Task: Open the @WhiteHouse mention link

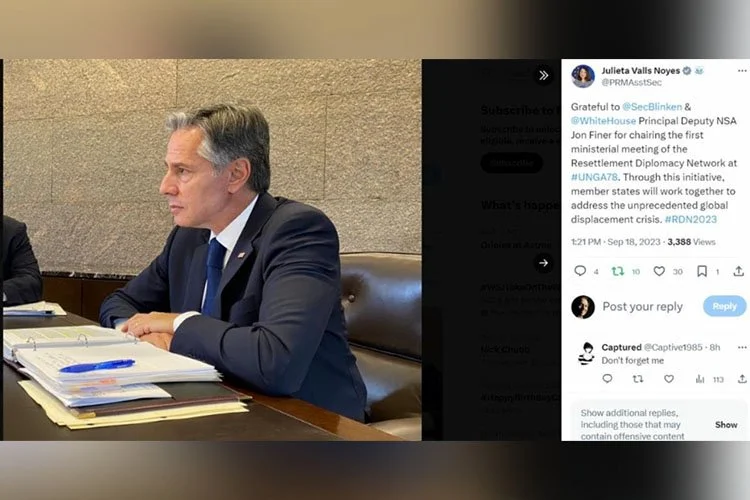Action: coord(603,121)
